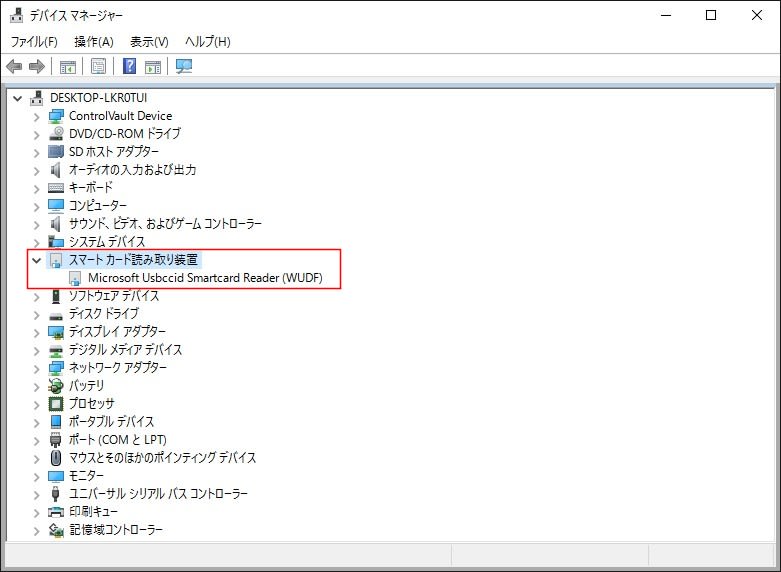The width and height of the screenshot is (781, 572).
Task: Expand the ネットワーク アダプター category
Action: (36, 368)
